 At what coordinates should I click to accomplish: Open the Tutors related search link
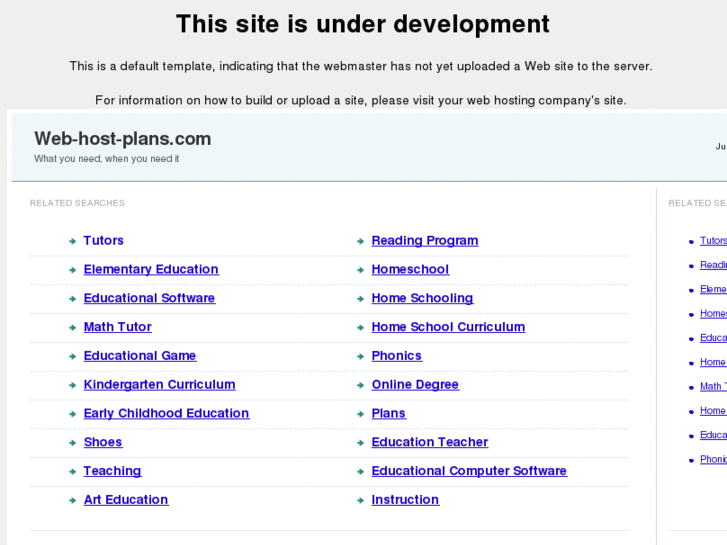coord(103,241)
